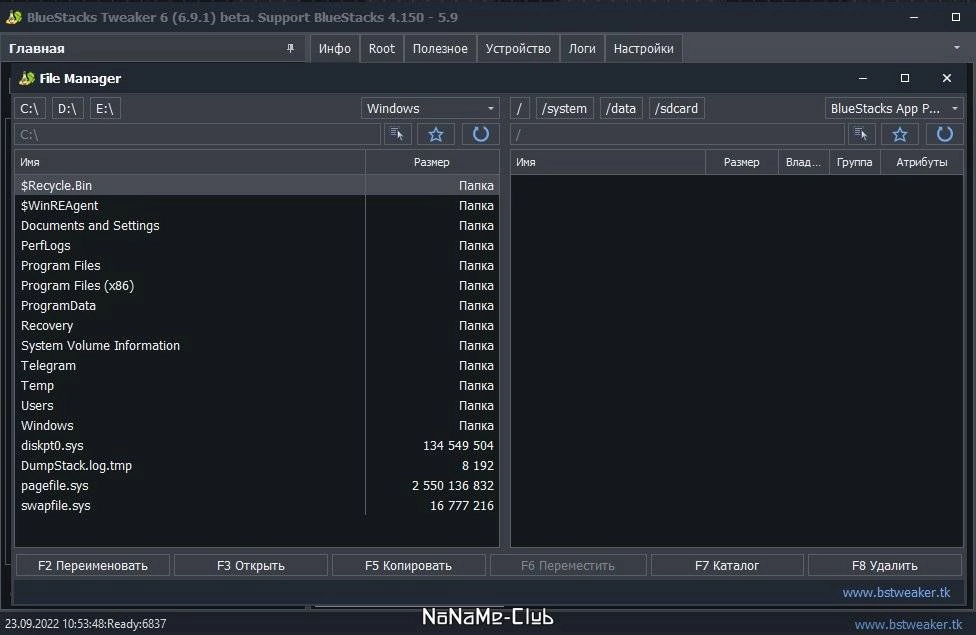Sort right pane by Имя column

click(608, 162)
